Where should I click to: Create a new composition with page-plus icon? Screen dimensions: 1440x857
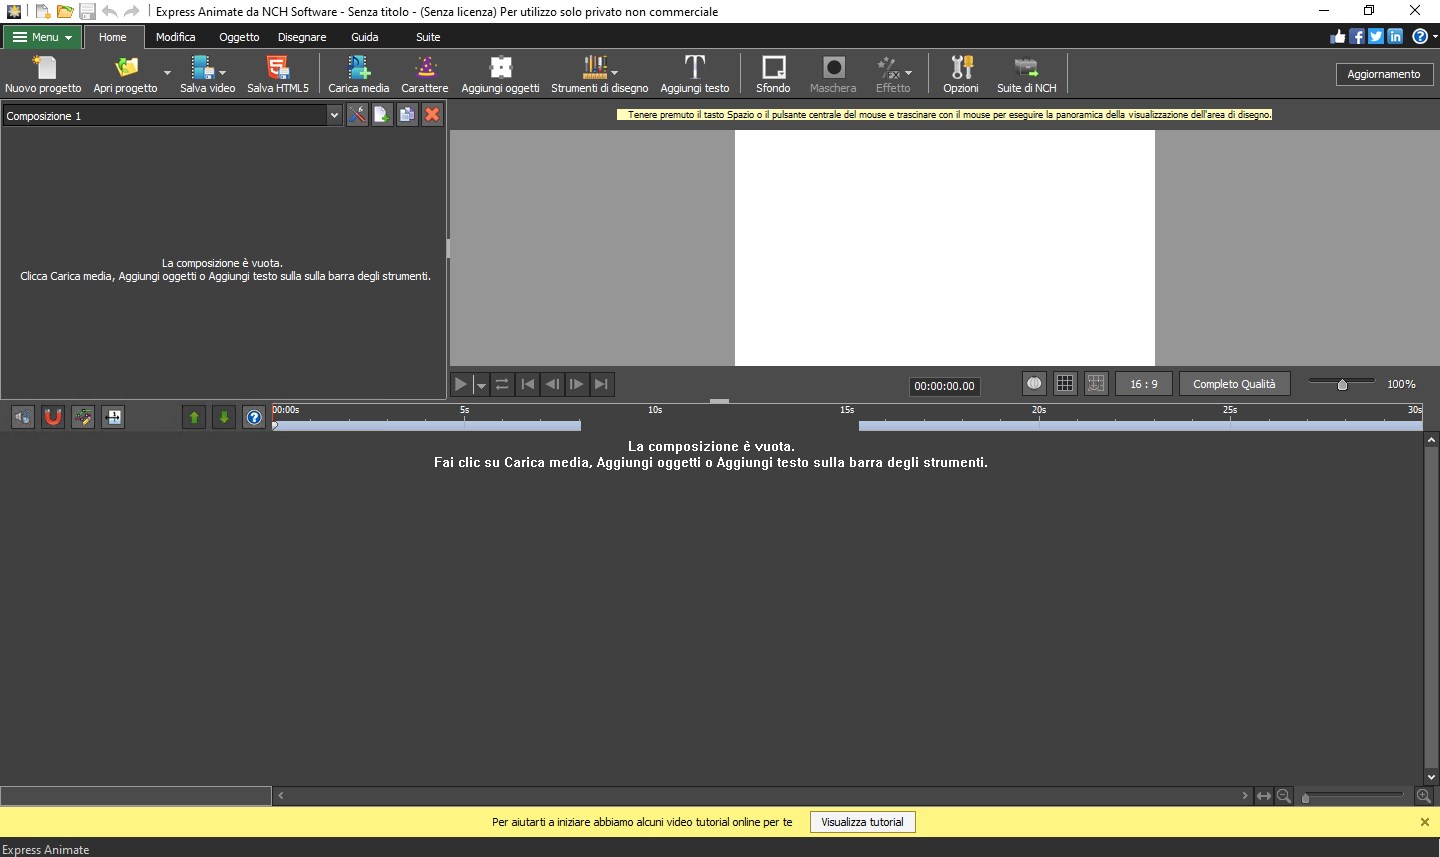pos(382,115)
